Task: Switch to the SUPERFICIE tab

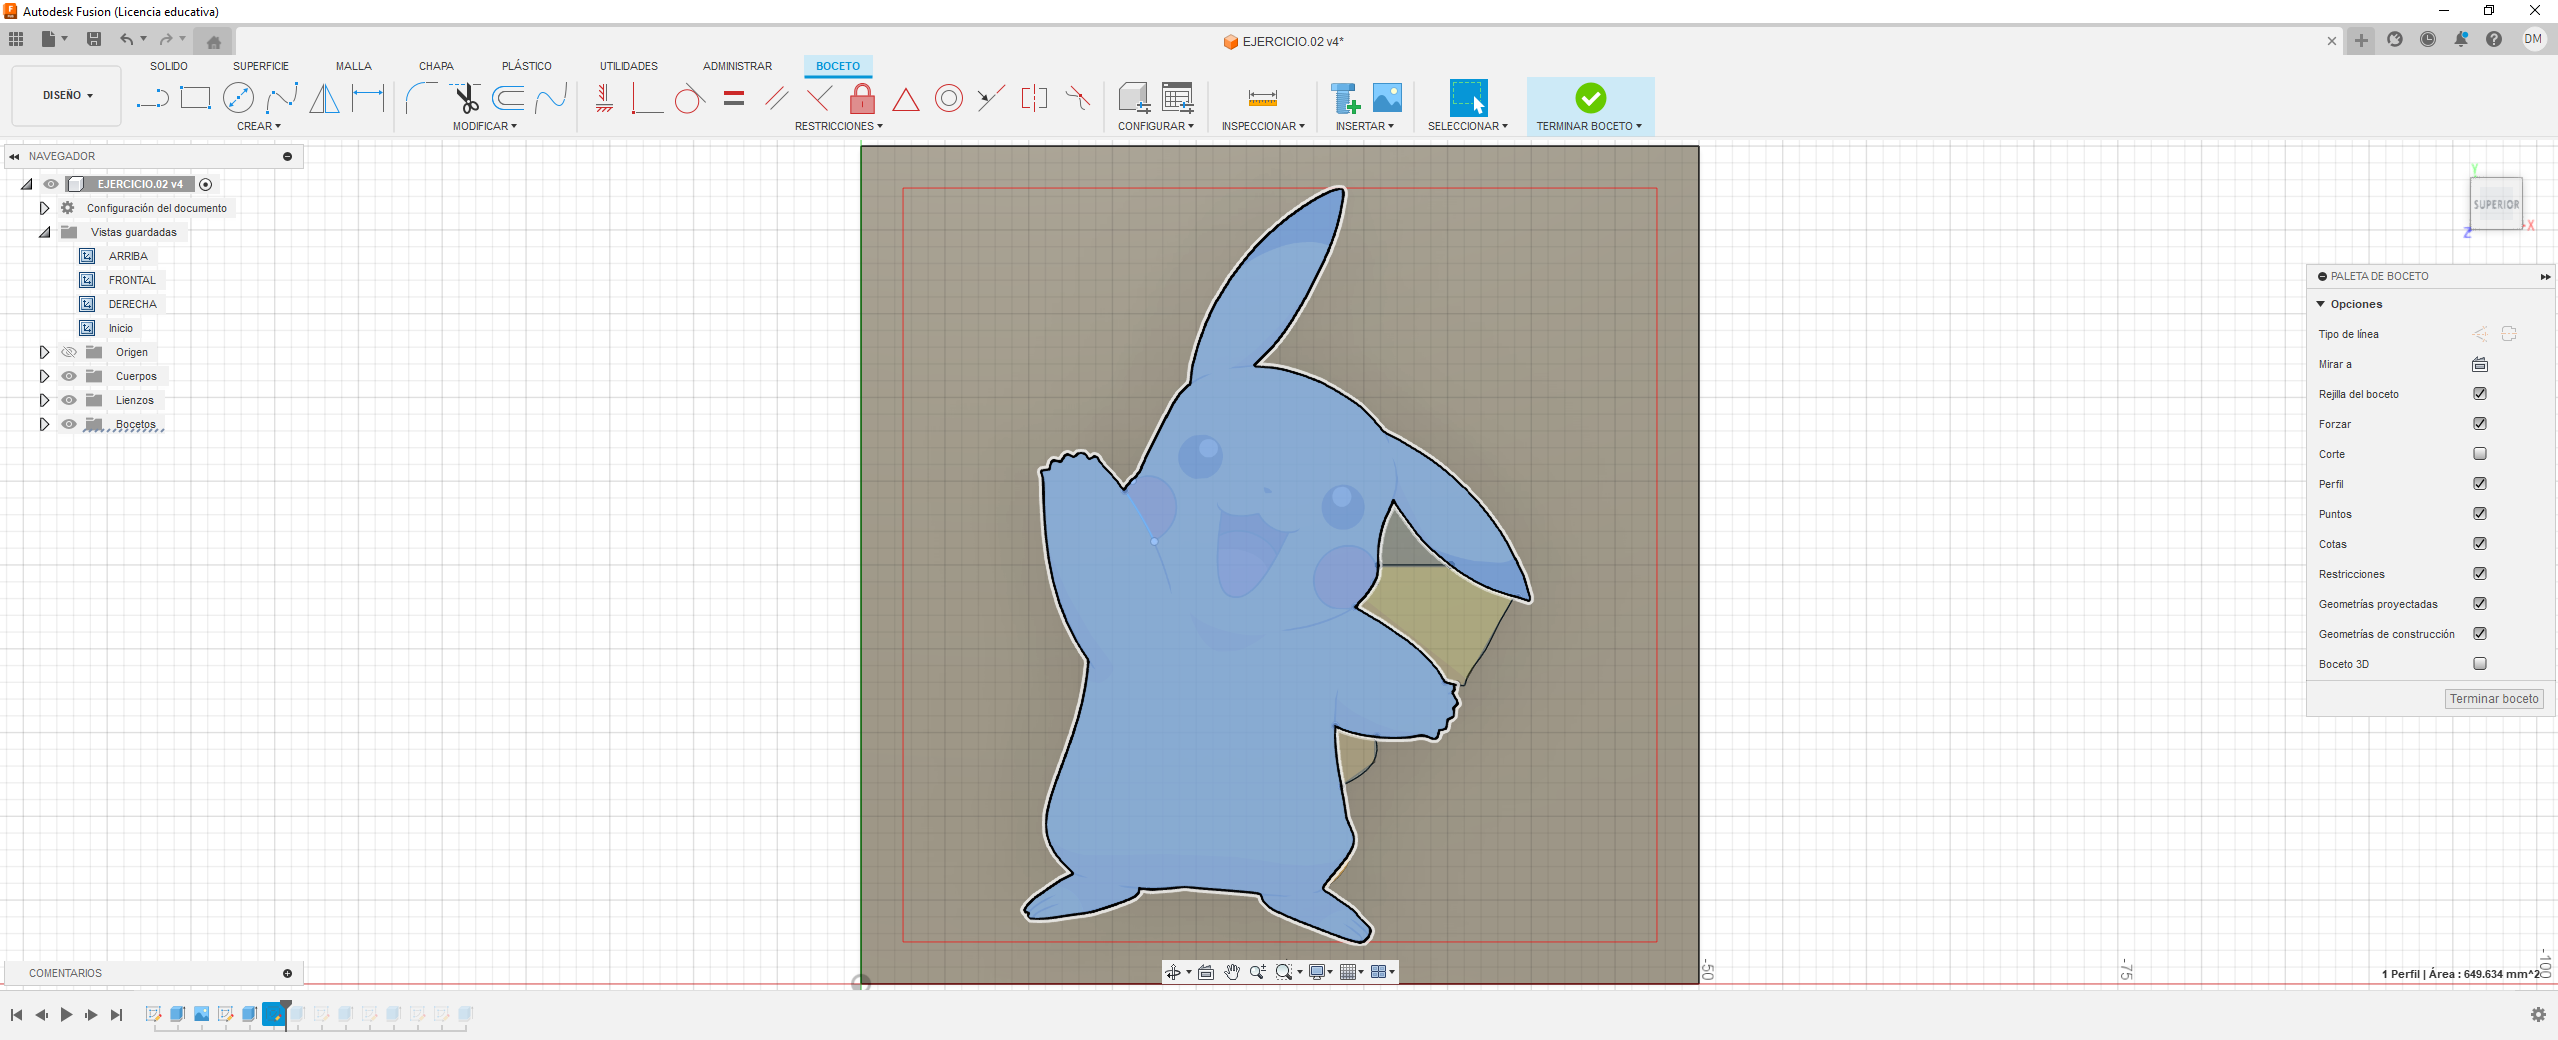Action: tap(261, 66)
